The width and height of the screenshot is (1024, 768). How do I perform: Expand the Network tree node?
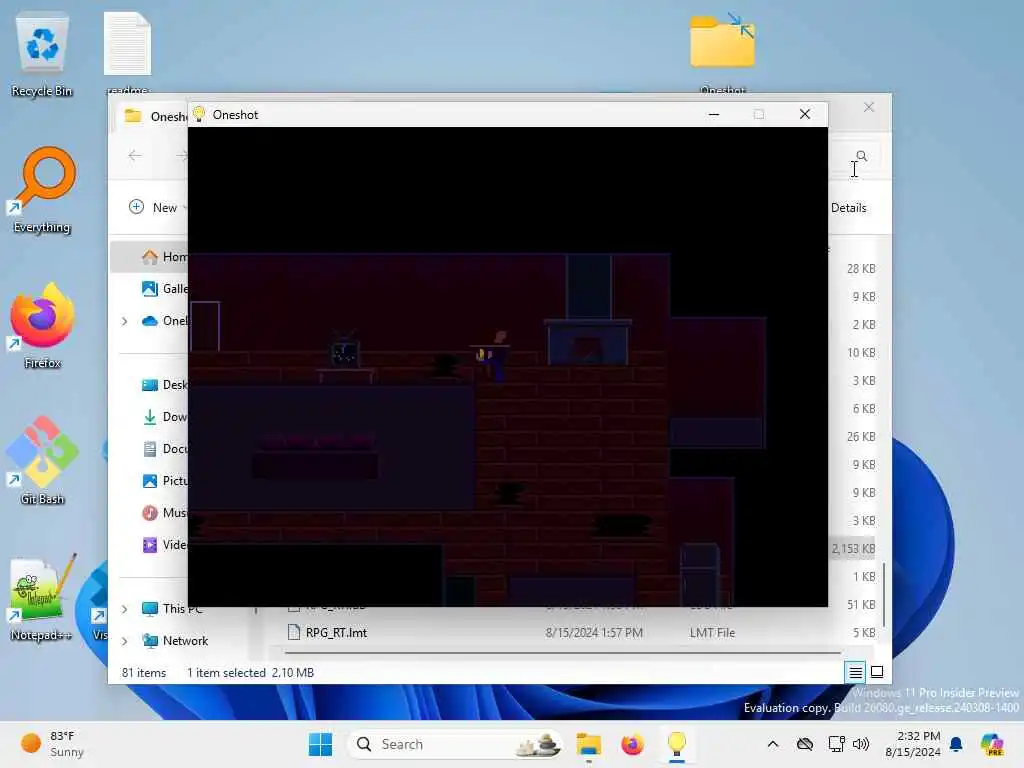[x=124, y=641]
